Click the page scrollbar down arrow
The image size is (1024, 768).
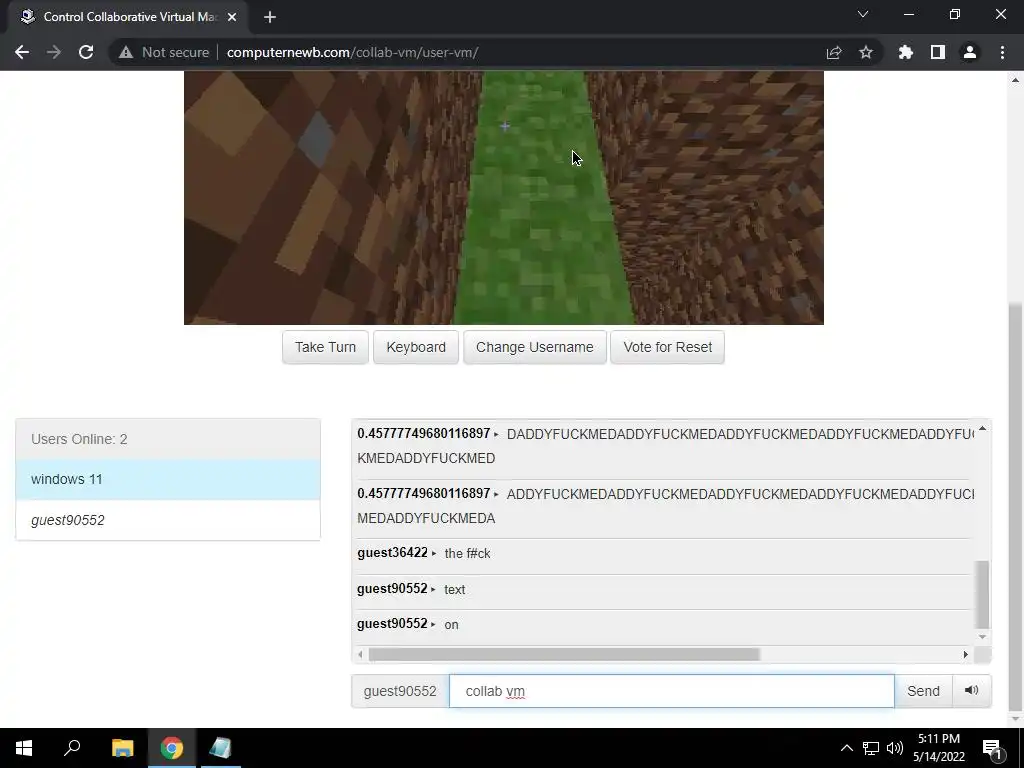click(1016, 719)
